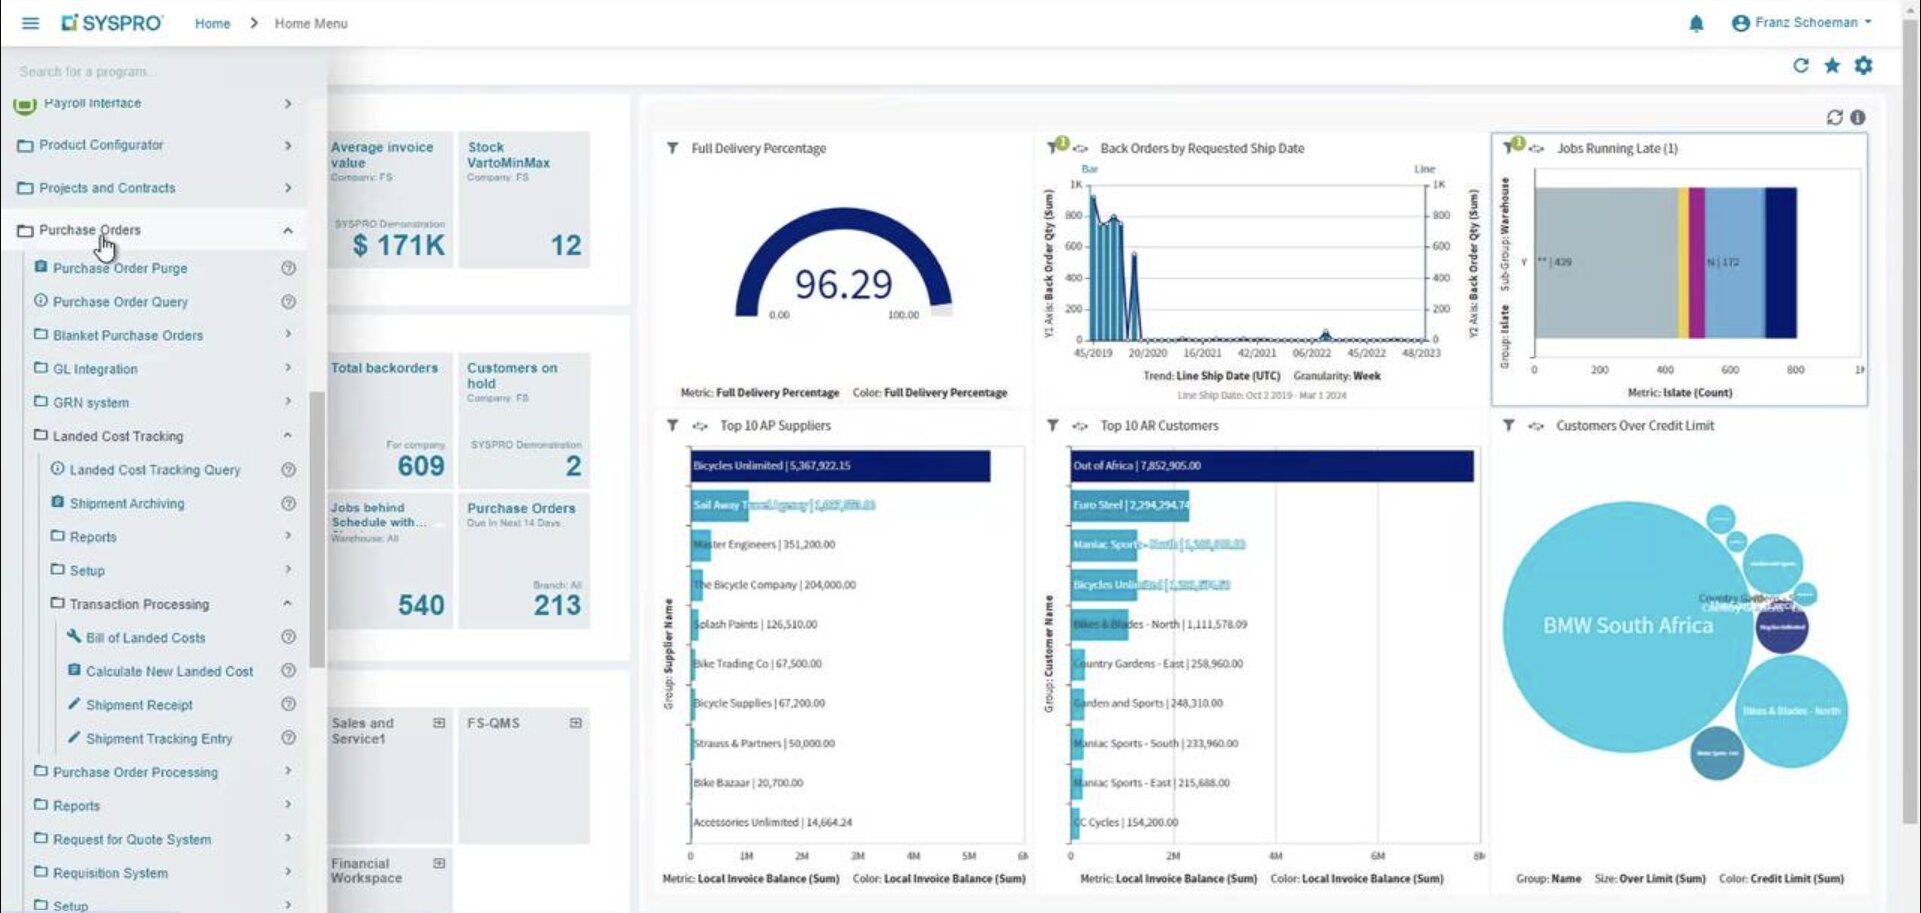The width and height of the screenshot is (1921, 913).
Task: Click filter icon on Top 10 AR Customers
Action: pyautogui.click(x=1053, y=426)
